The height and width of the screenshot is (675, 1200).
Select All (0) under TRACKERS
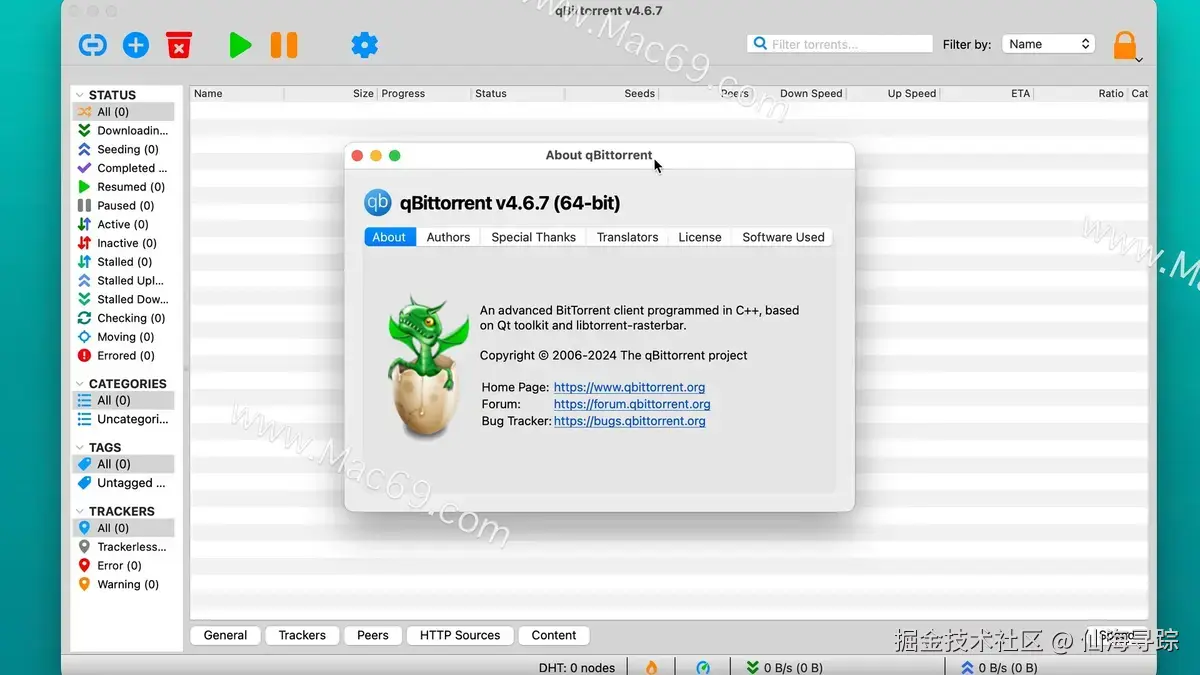click(x=123, y=528)
